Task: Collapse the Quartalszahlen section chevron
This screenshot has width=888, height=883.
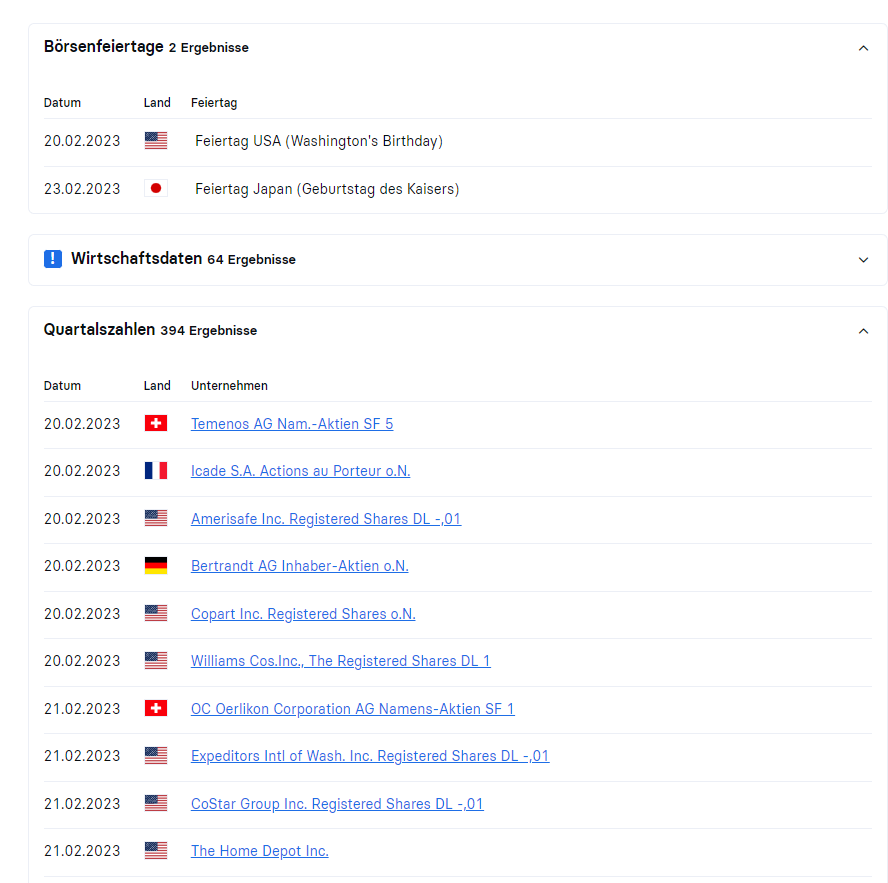Action: pos(863,331)
